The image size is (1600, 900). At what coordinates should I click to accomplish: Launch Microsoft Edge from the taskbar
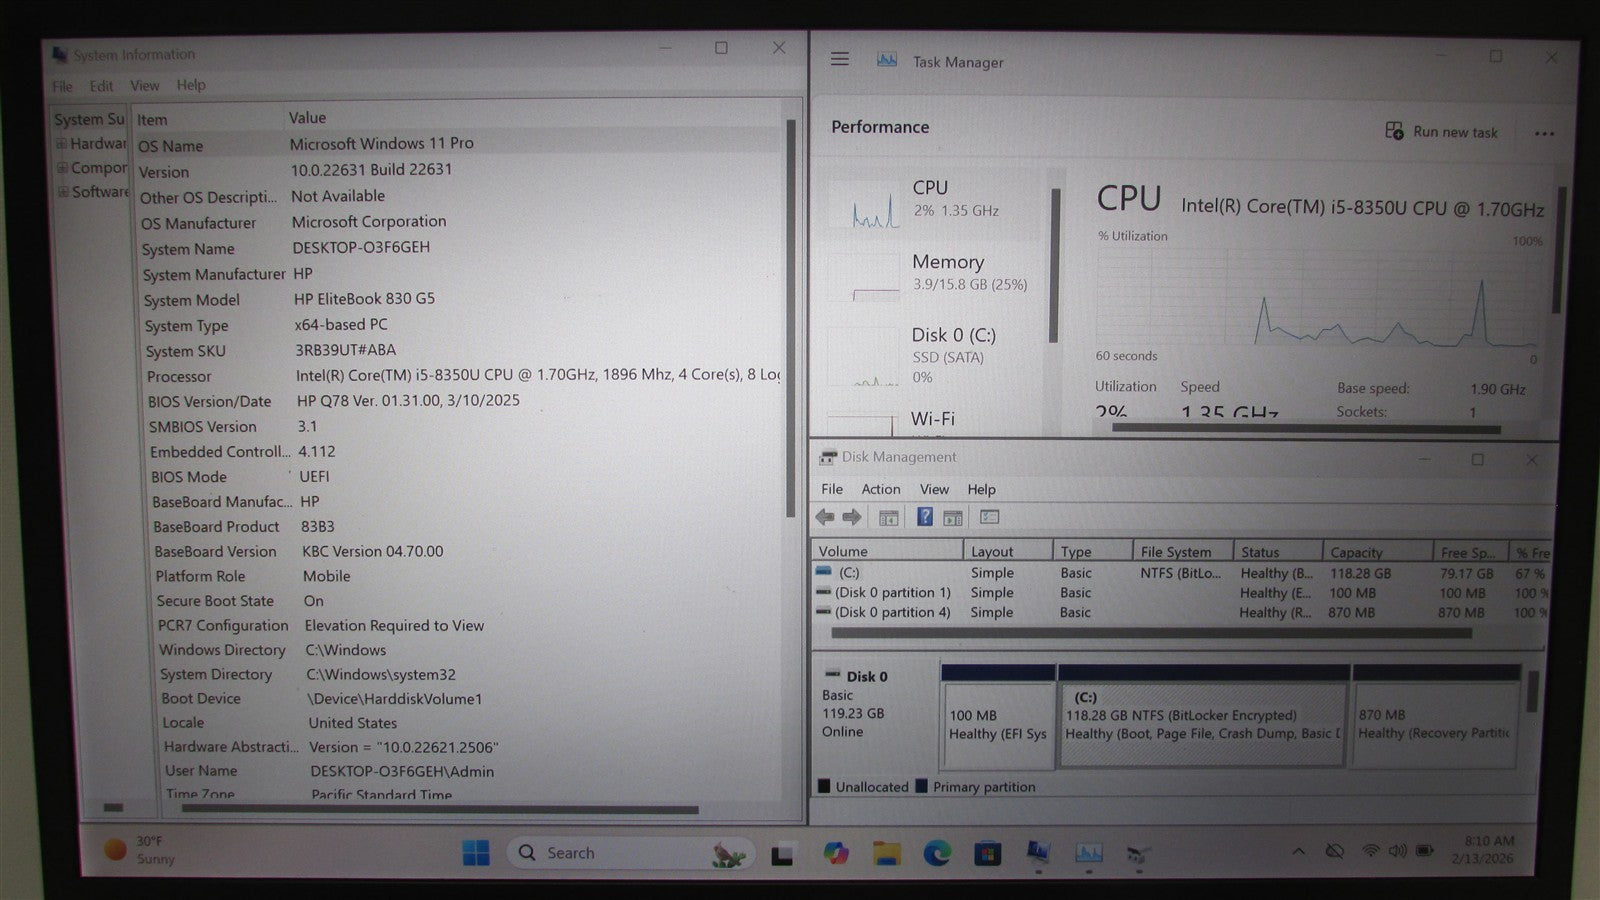(x=936, y=853)
